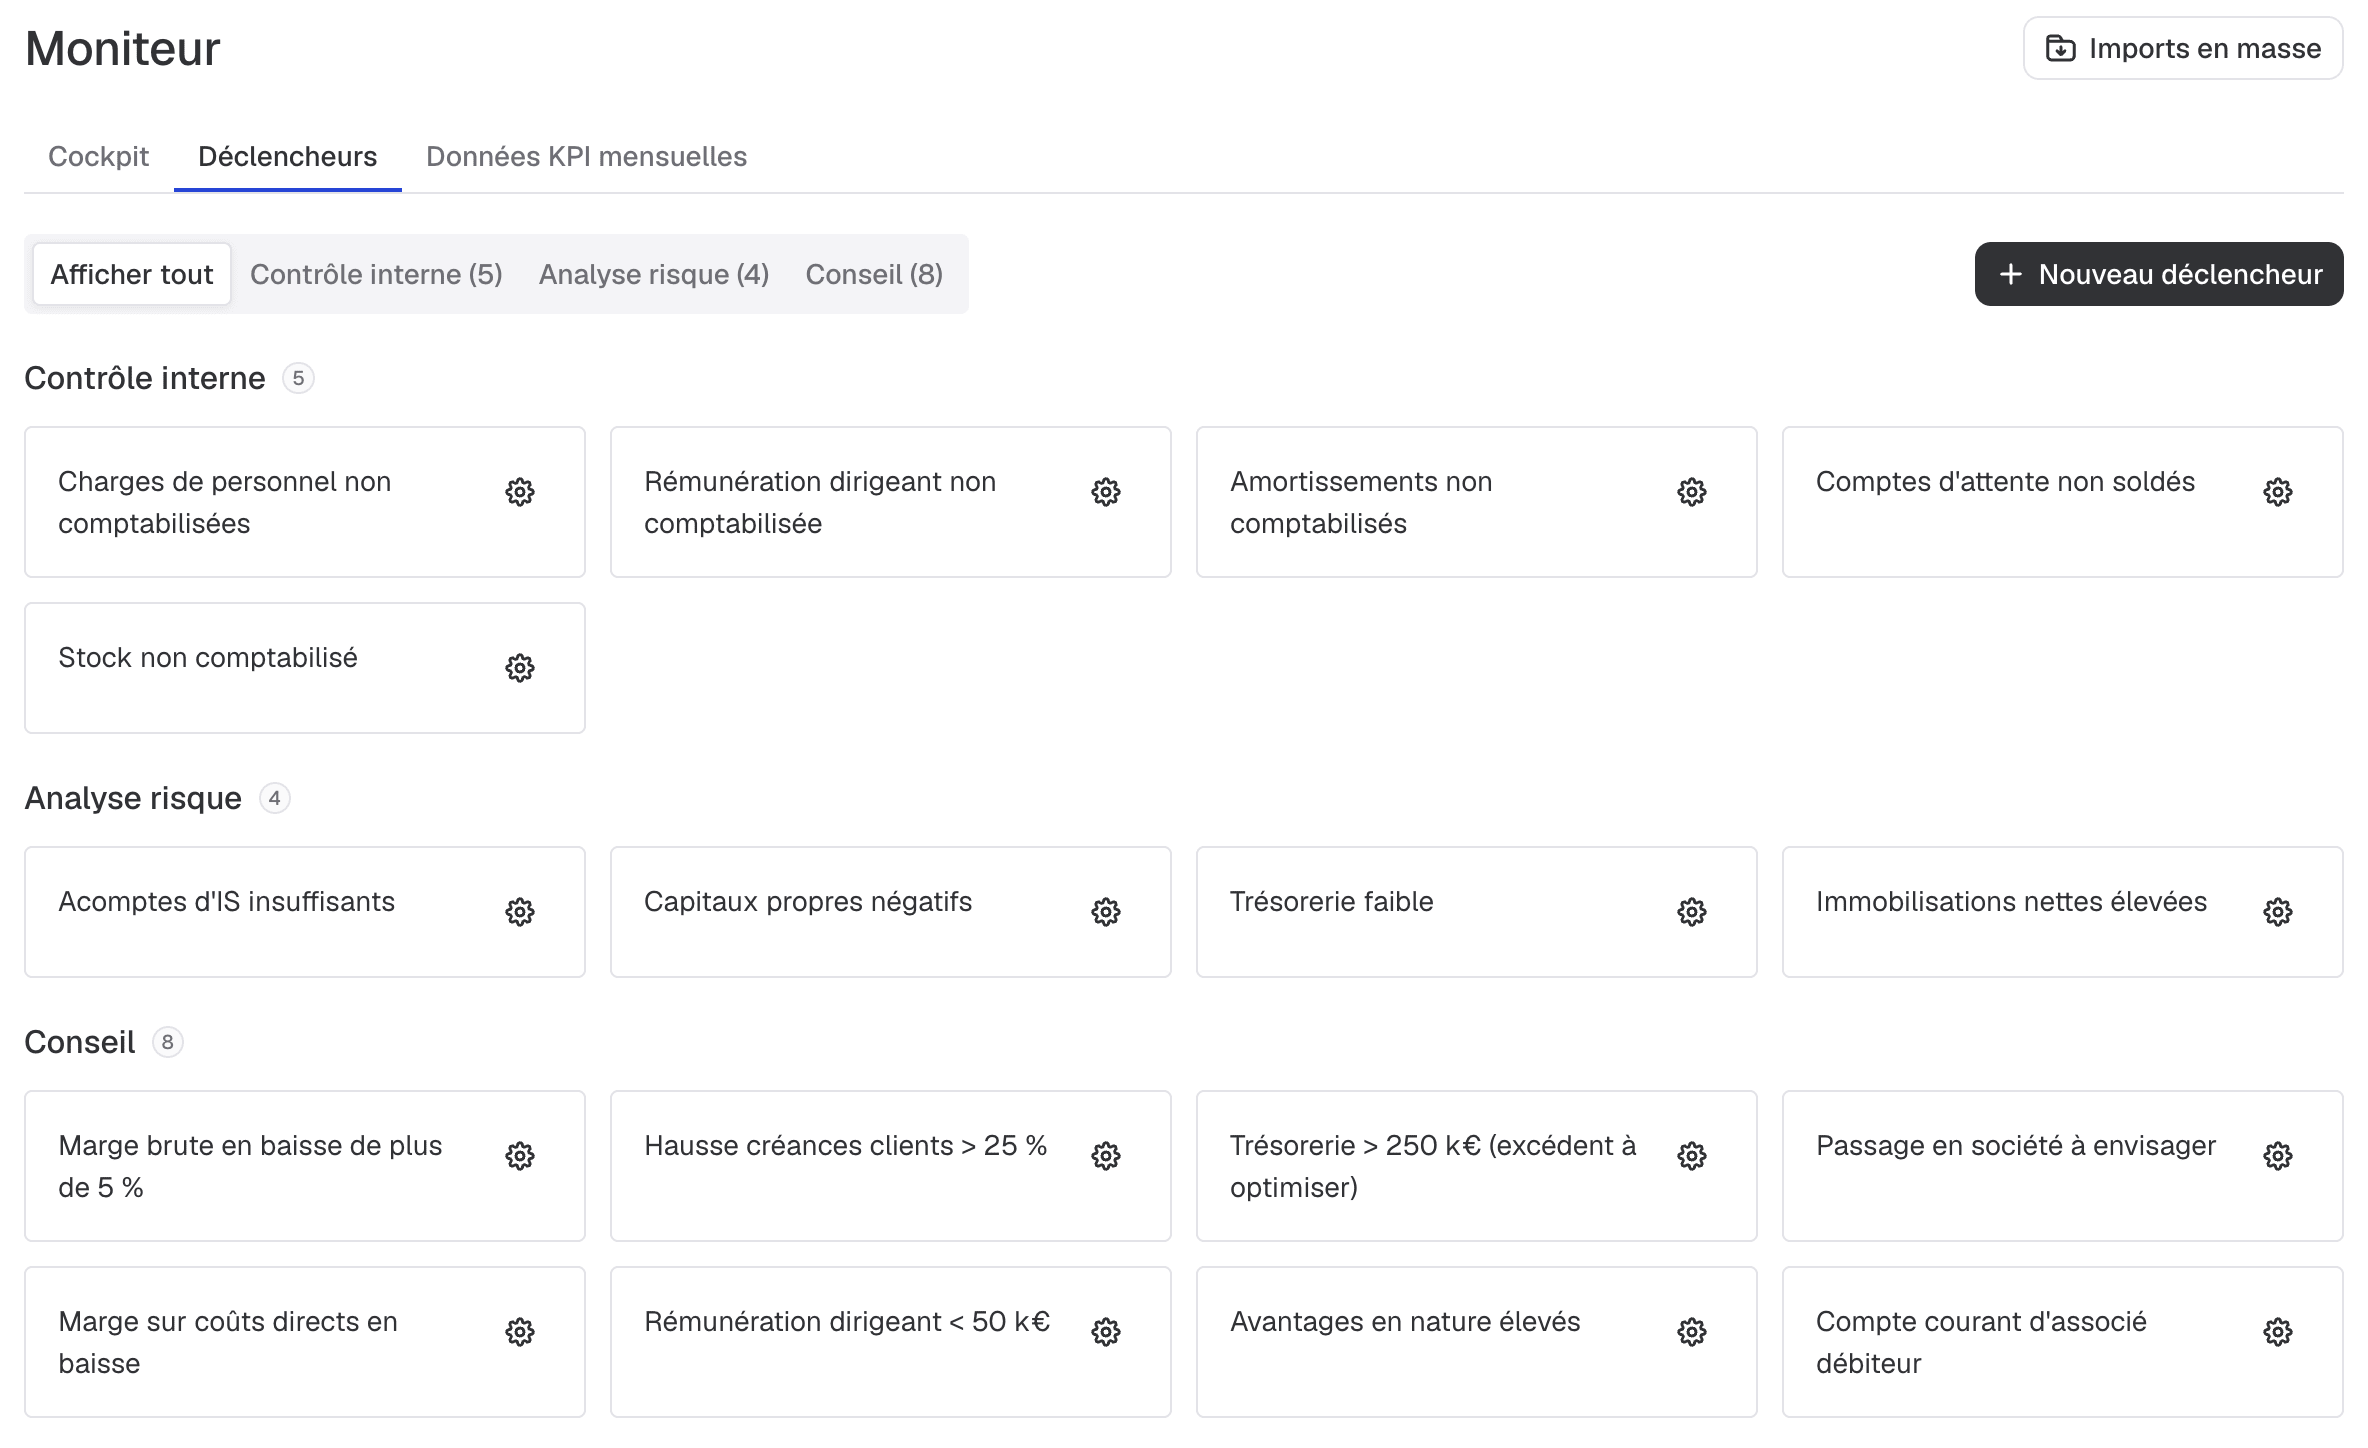Click the gear for Amortissements non comptabilisés
The width and height of the screenshot is (2368, 1448).
1692,492
